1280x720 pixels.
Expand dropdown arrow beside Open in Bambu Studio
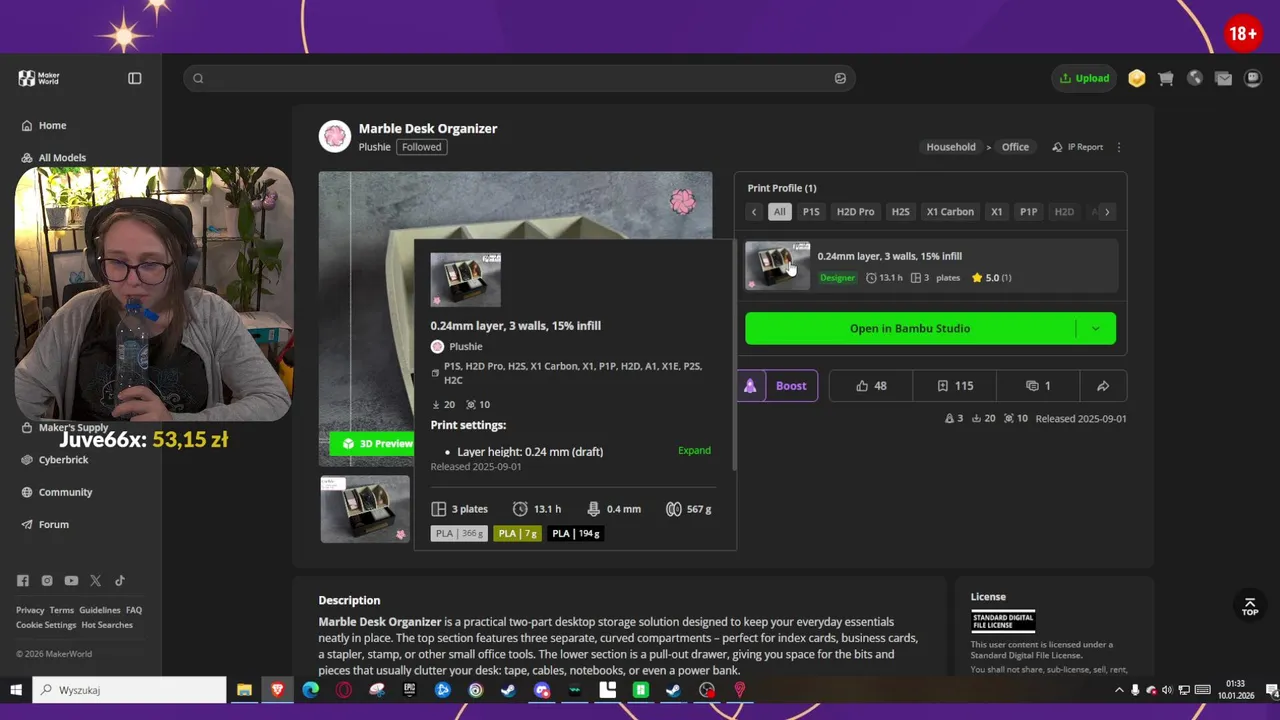tap(1096, 328)
